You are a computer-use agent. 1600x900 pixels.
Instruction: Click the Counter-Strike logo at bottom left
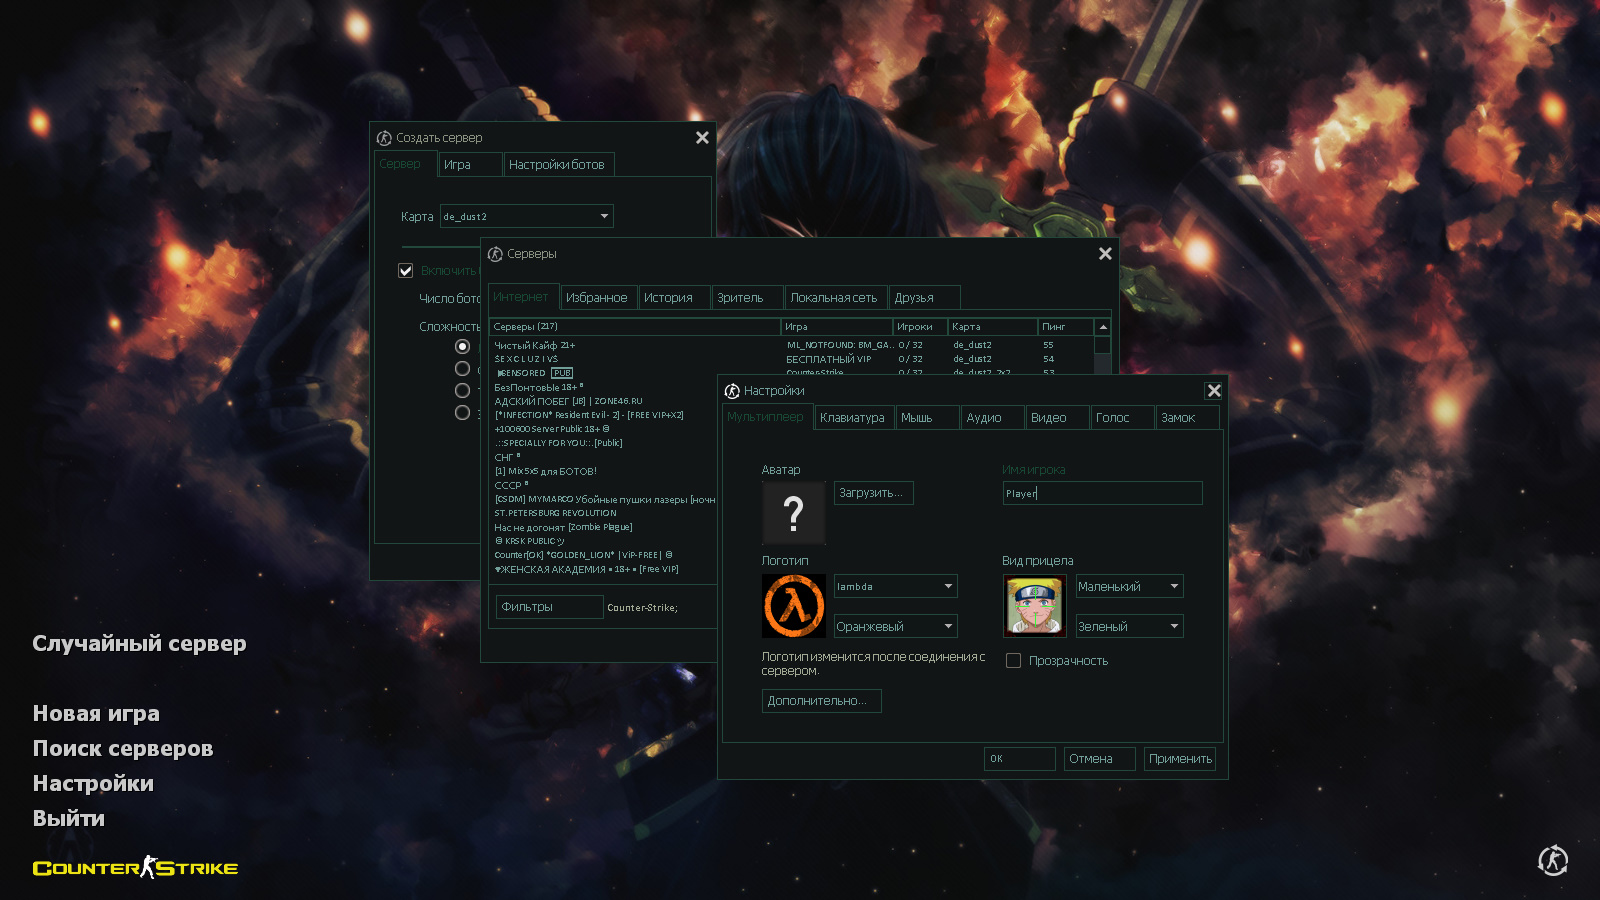[135, 868]
